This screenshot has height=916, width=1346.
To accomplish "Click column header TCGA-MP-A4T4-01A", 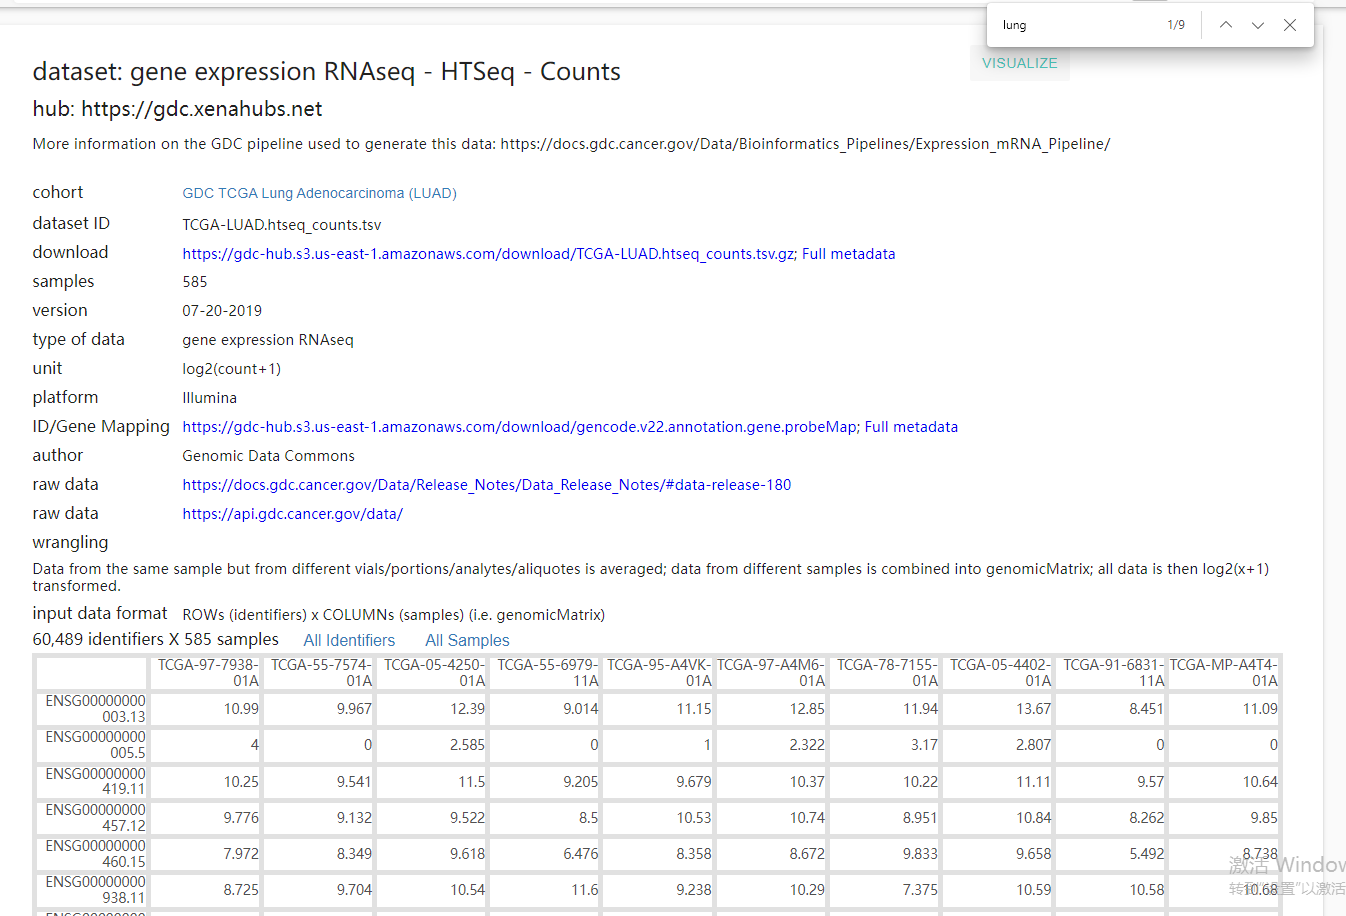I will point(1225,673).
